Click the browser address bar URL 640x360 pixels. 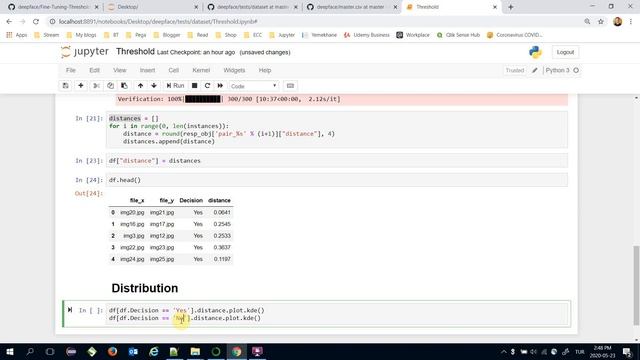[x=158, y=22]
